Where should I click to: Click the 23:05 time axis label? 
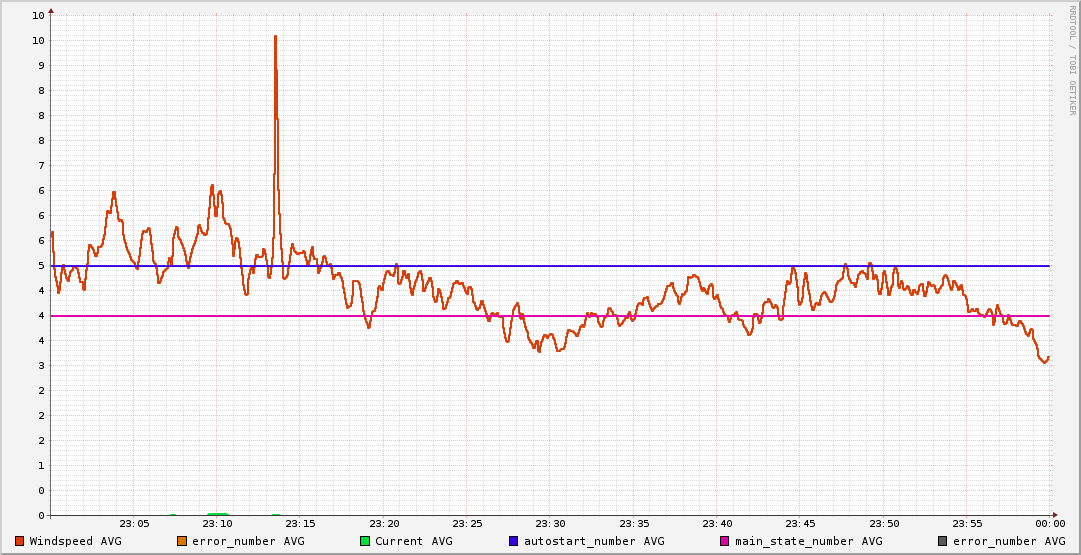(134, 523)
